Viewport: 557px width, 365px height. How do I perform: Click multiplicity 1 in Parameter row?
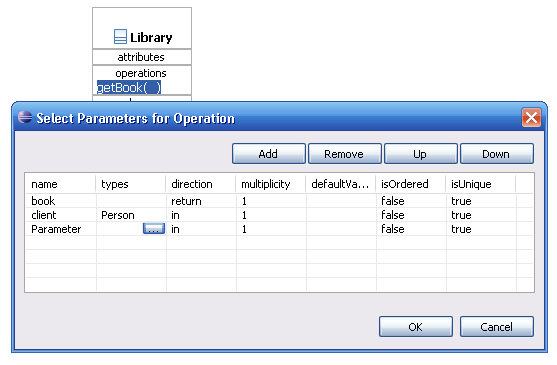(x=244, y=229)
